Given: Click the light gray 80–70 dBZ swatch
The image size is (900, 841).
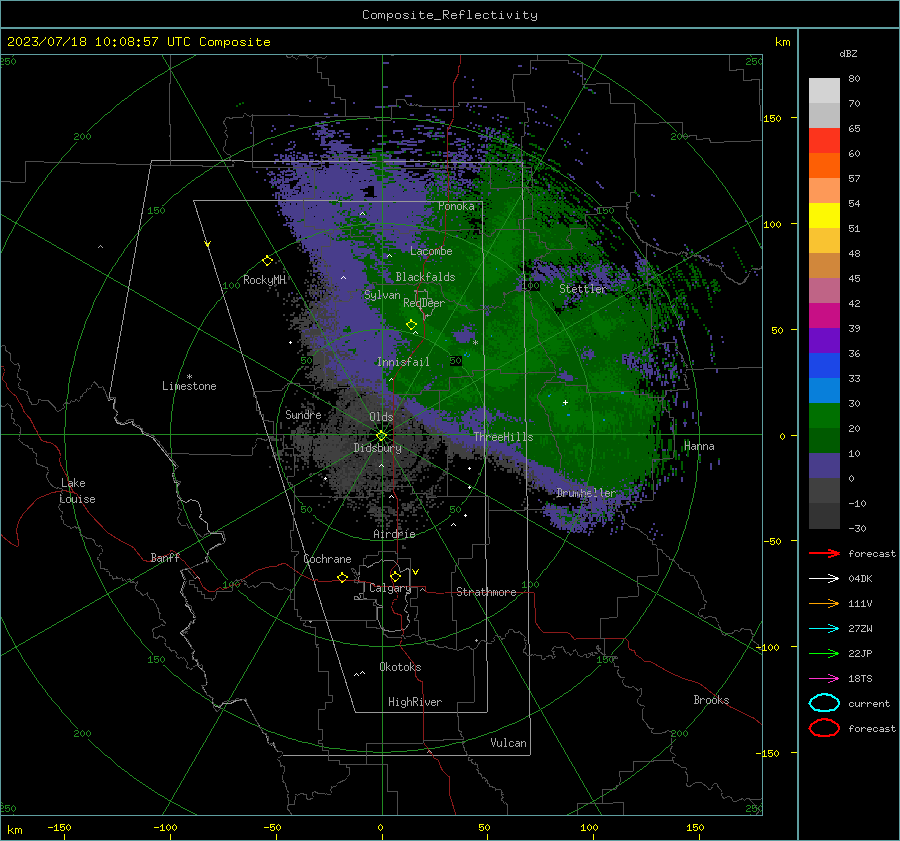Looking at the screenshot, I should tap(824, 91).
